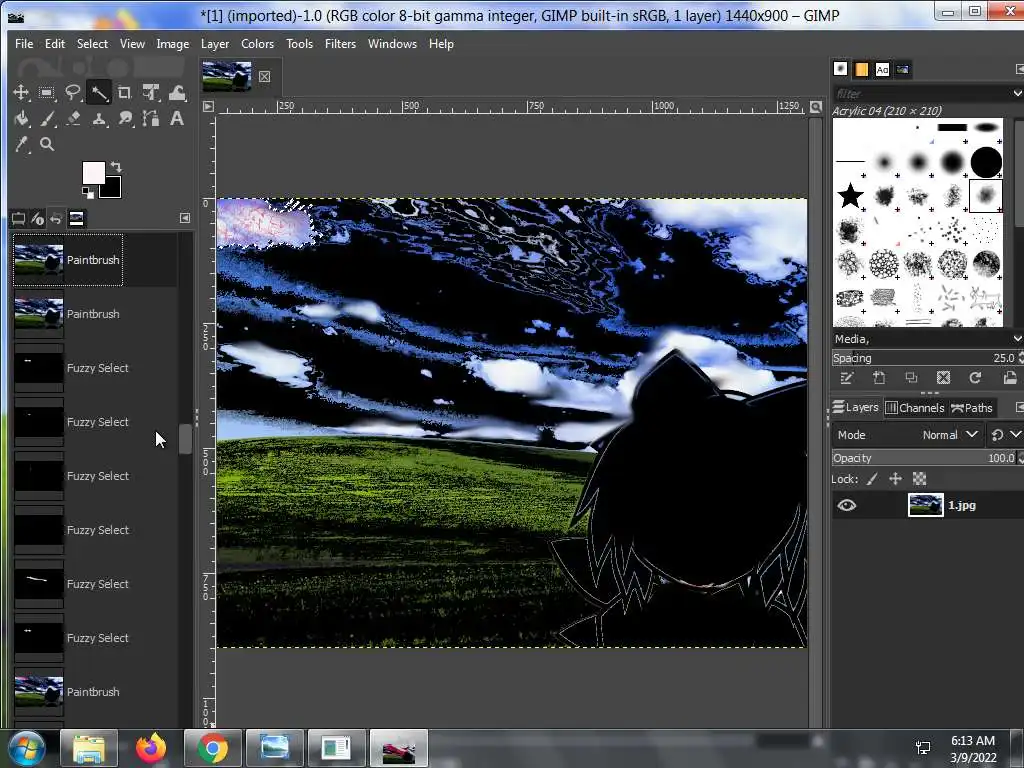Open the Windows menu
1024x768 pixels.
(392, 44)
